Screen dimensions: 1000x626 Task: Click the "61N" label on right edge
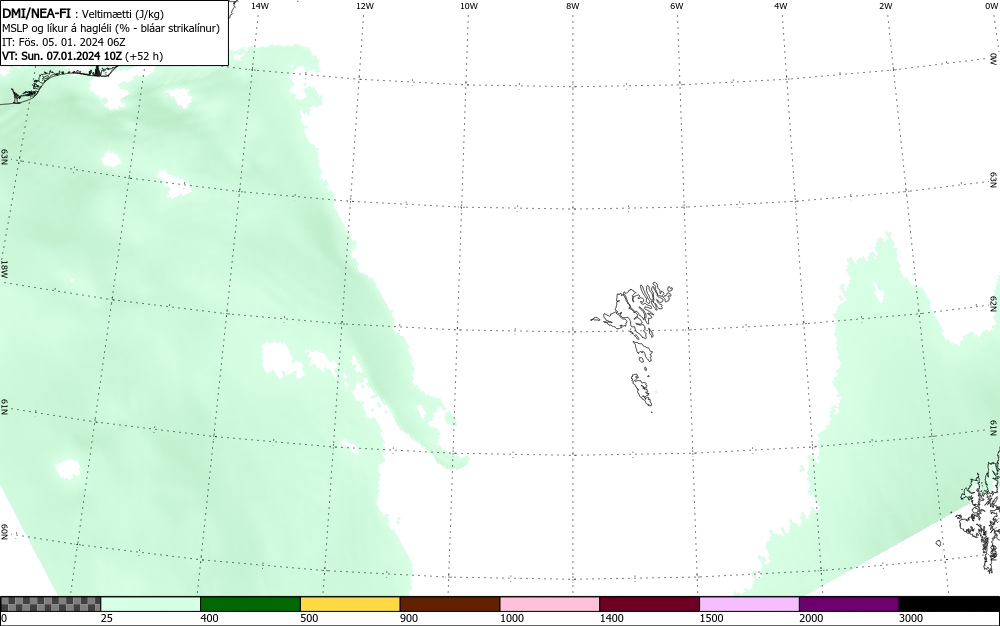[x=994, y=428]
